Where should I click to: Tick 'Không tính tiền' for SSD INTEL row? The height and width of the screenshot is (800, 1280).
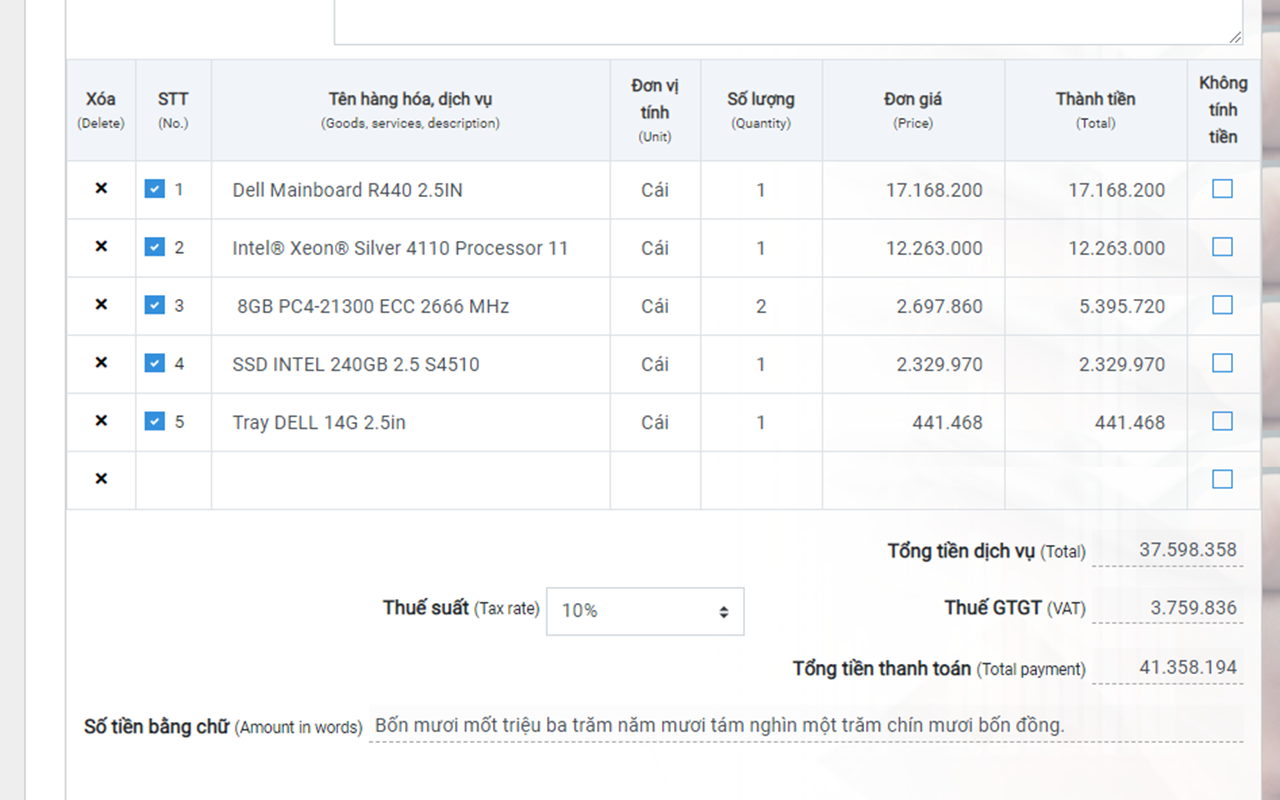pyautogui.click(x=1222, y=363)
